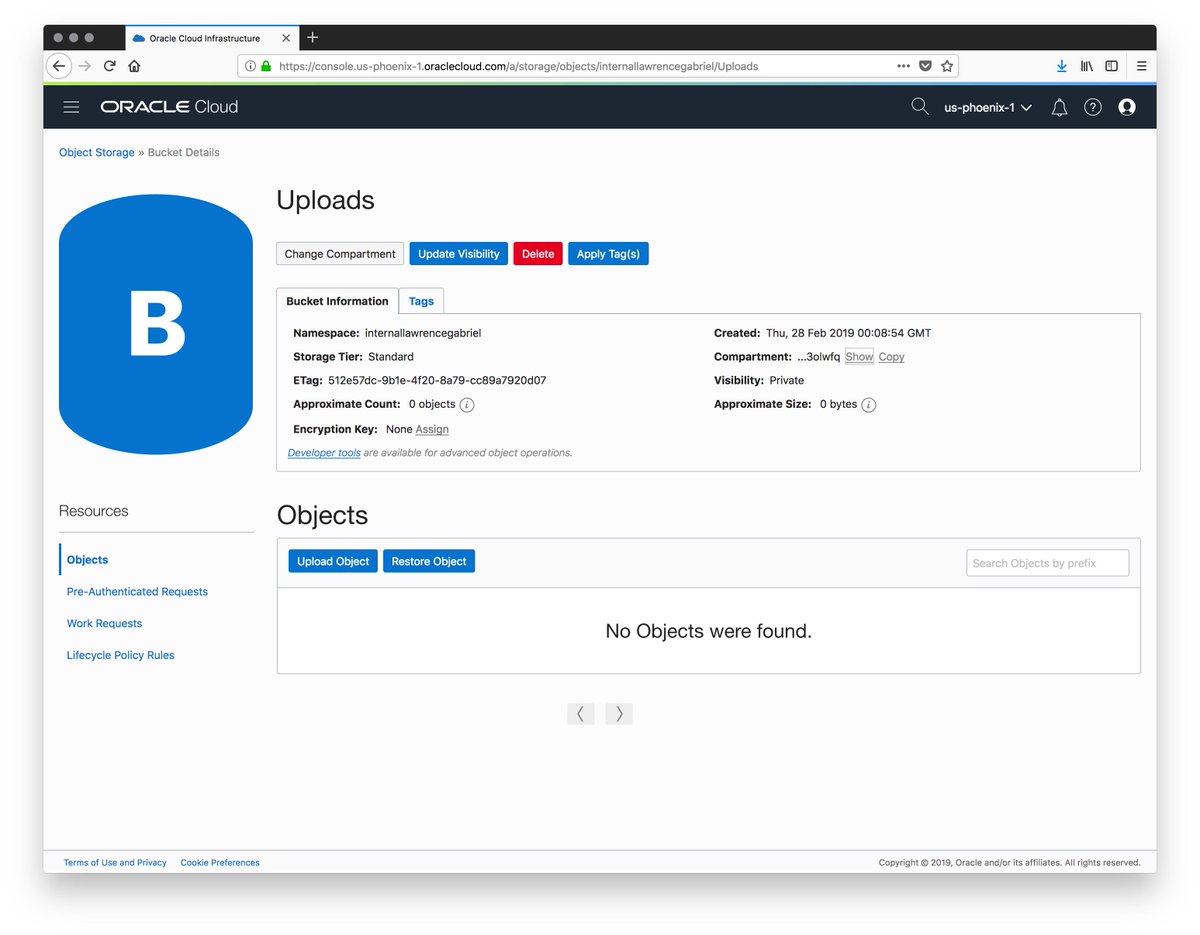Click the Storage Tier value Standard
Screen dimensions: 1200x935
391,357
